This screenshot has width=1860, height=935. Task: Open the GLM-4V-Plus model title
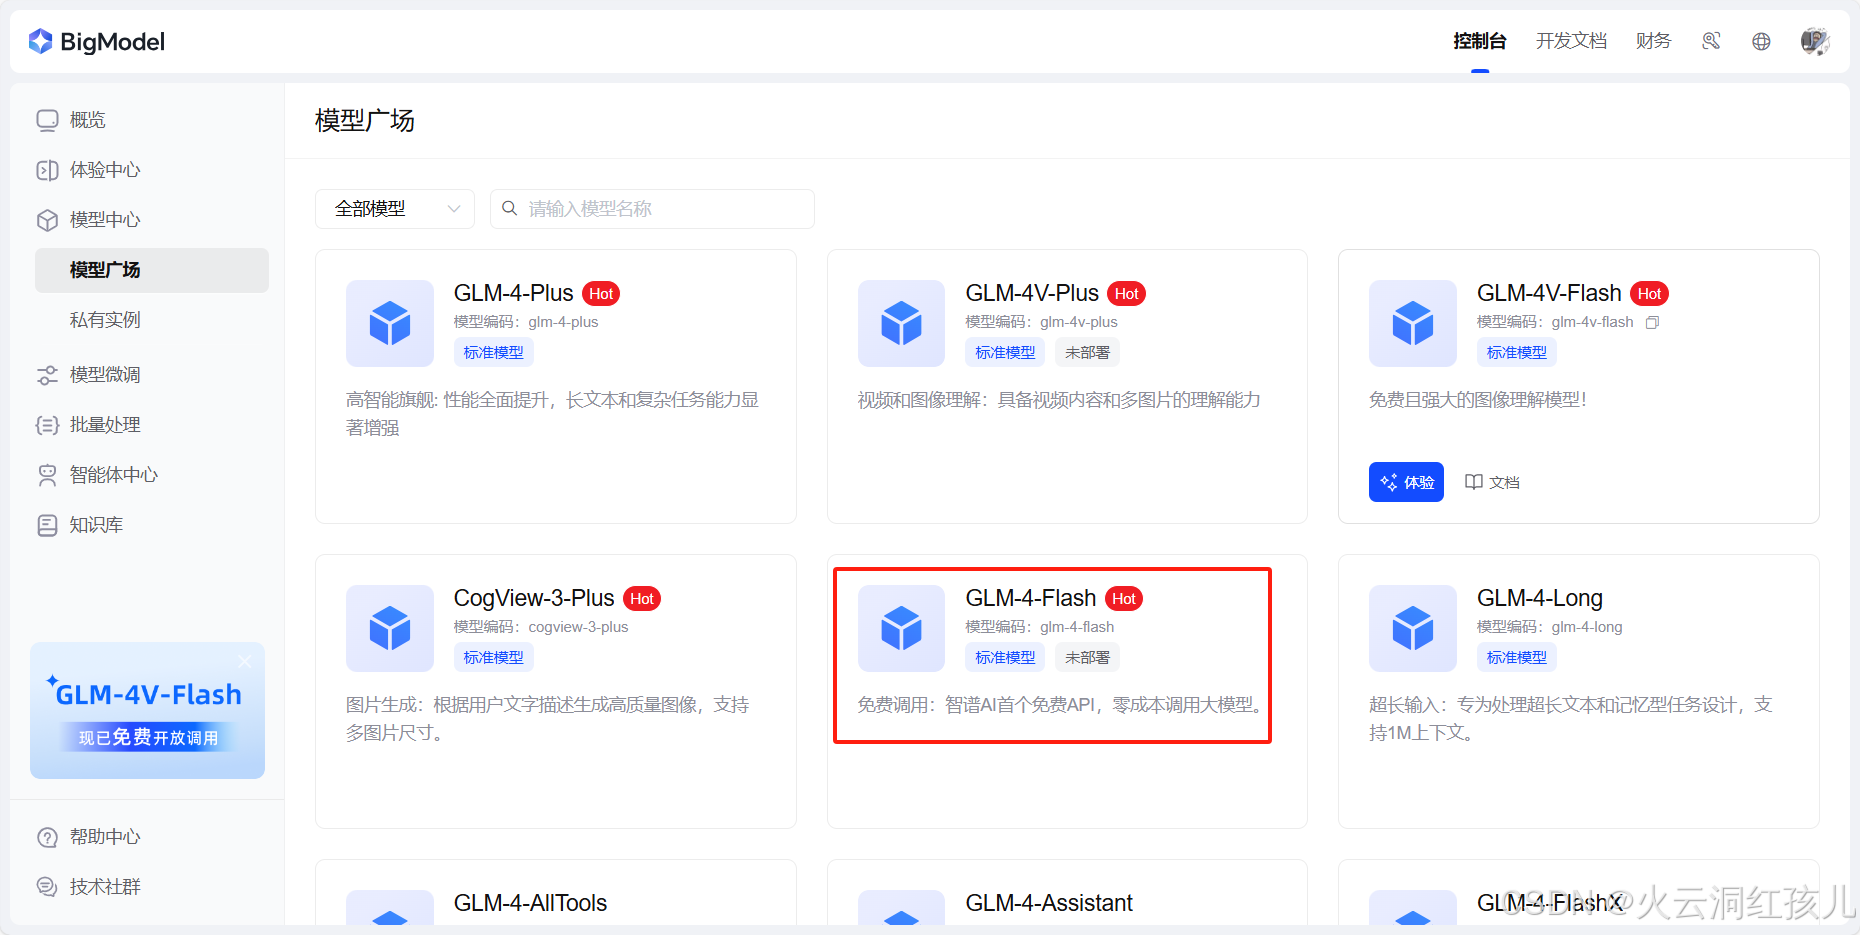point(1032,293)
